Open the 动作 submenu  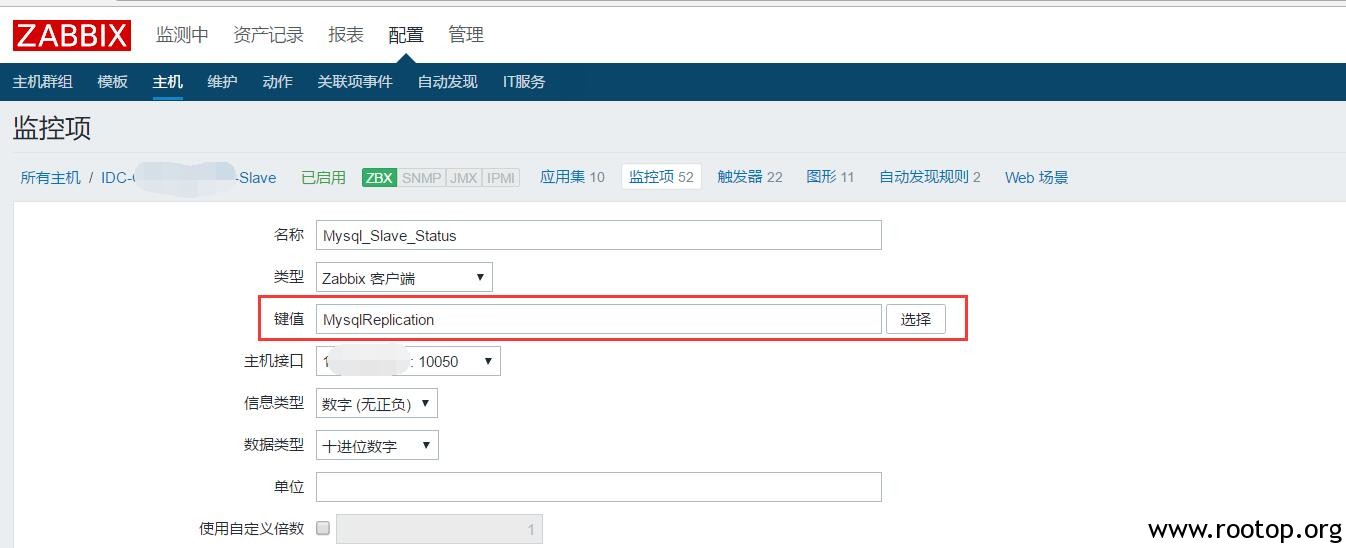(277, 82)
